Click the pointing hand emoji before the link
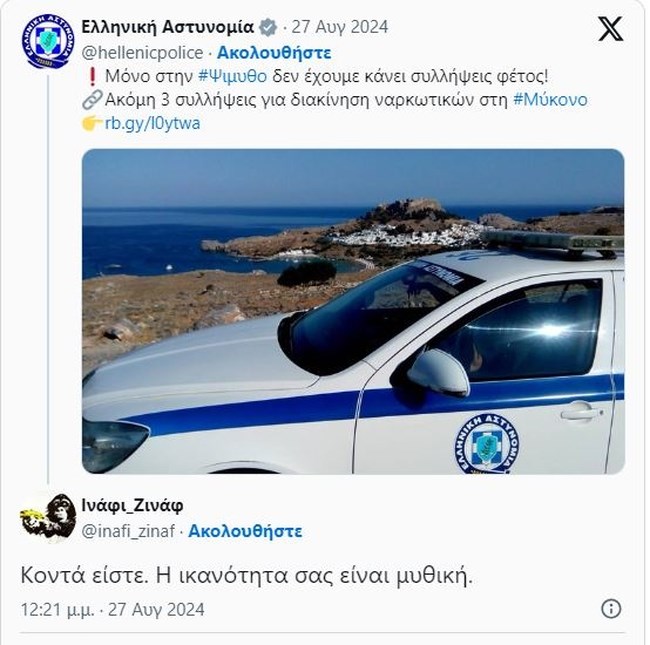 (92, 123)
